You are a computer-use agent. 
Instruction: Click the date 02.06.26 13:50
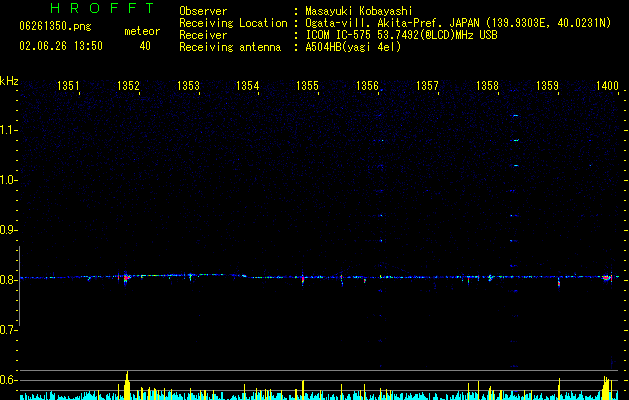pos(61,46)
